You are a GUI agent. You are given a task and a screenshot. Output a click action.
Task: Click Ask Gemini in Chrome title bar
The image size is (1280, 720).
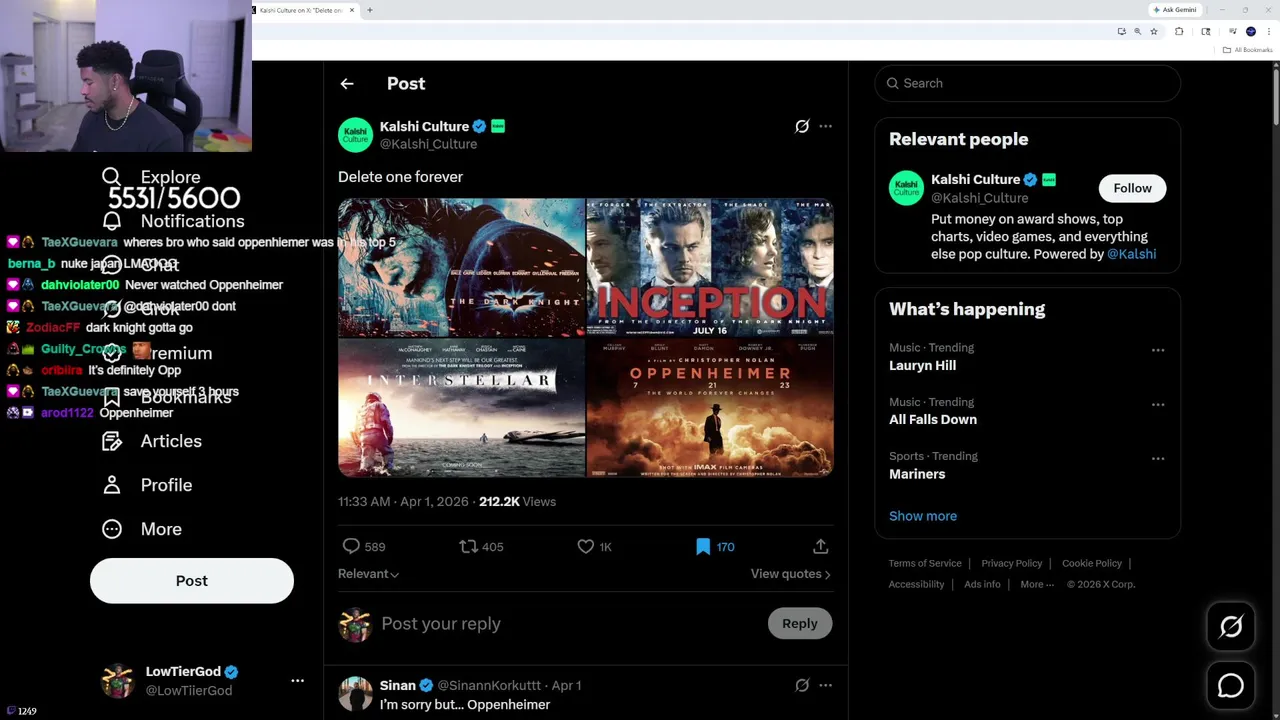click(1175, 10)
